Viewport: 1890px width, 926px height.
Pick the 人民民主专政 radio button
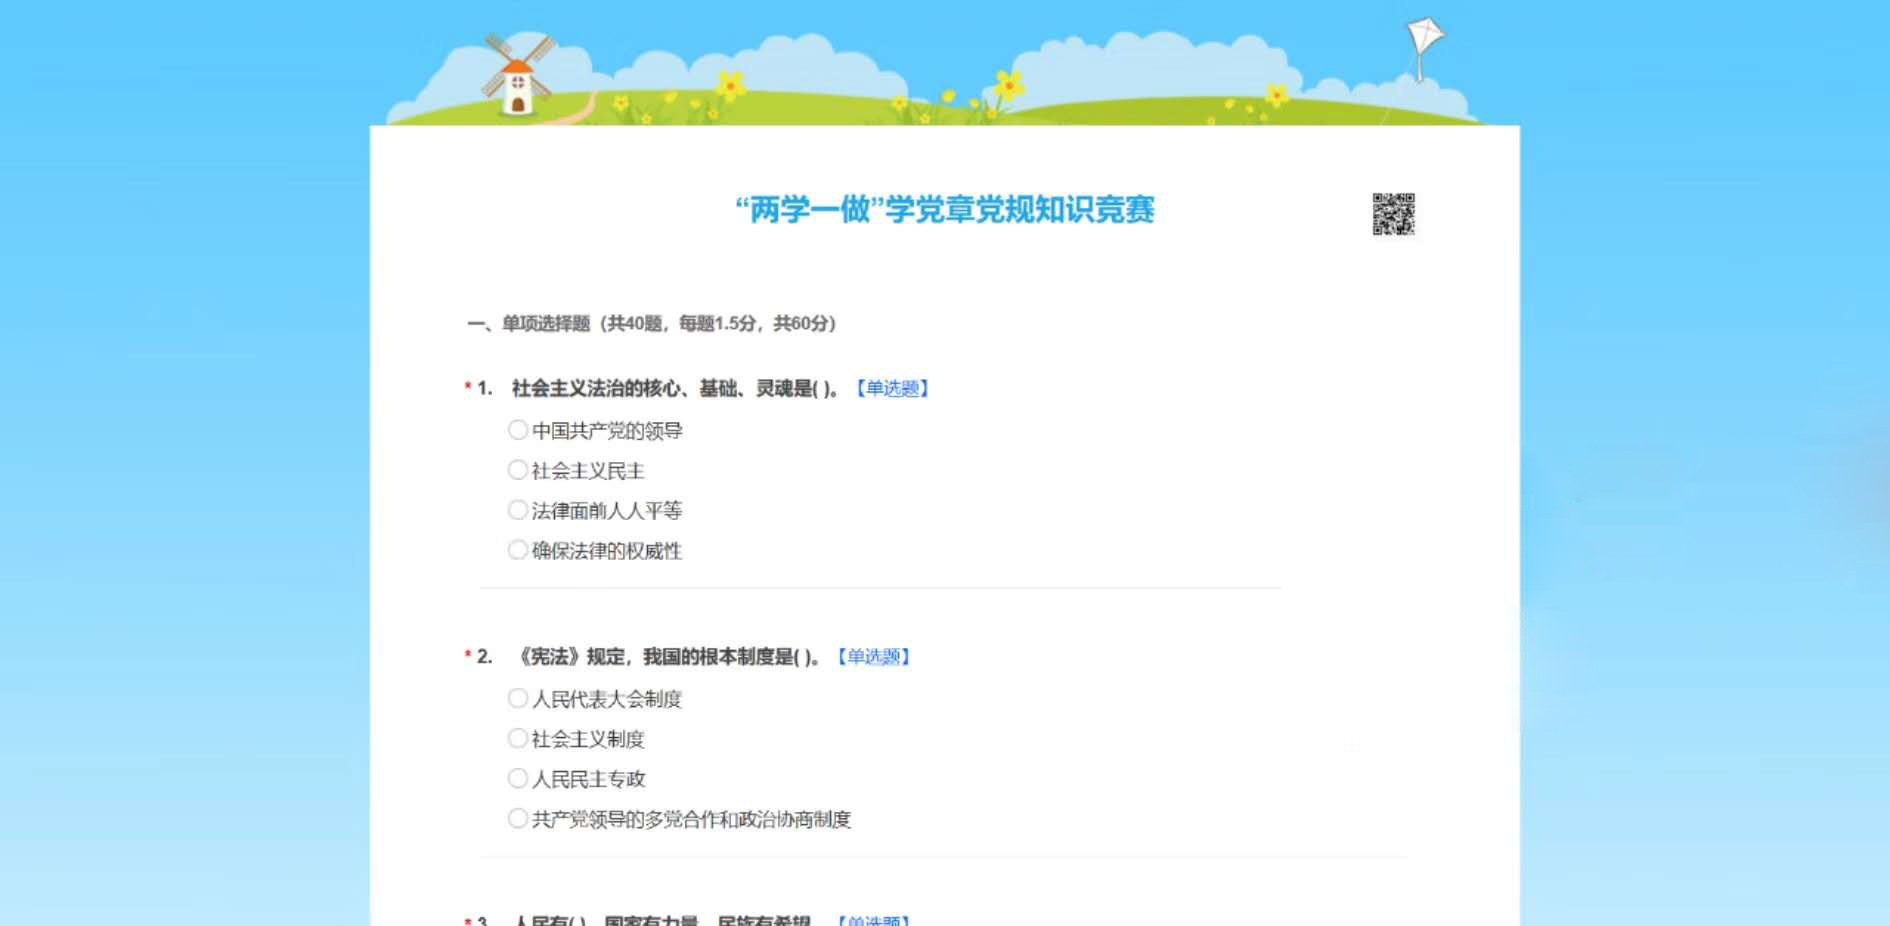[518, 778]
